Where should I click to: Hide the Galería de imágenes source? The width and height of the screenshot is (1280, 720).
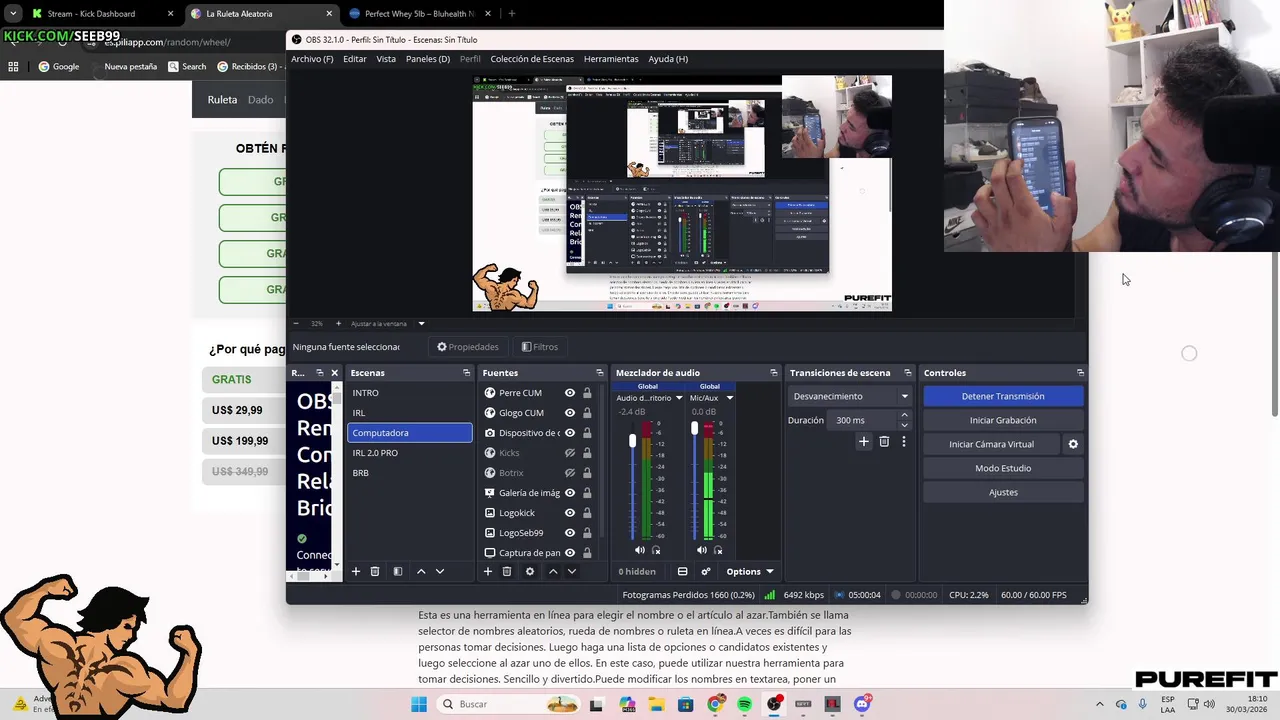point(570,493)
